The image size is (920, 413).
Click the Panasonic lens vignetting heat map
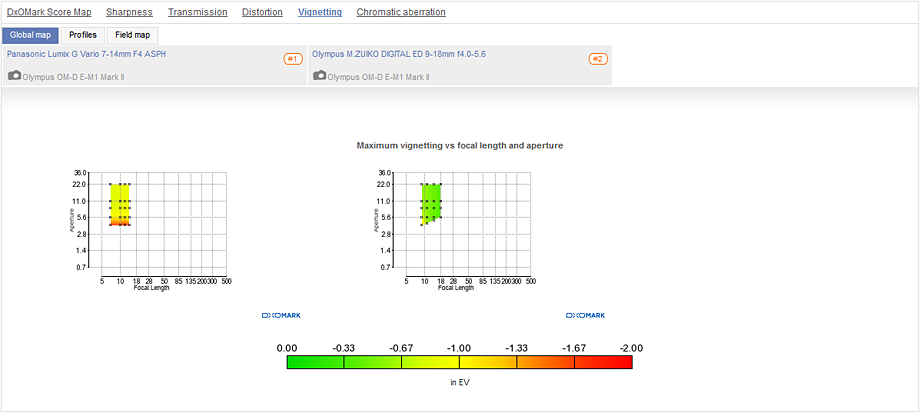pyautogui.click(x=120, y=204)
